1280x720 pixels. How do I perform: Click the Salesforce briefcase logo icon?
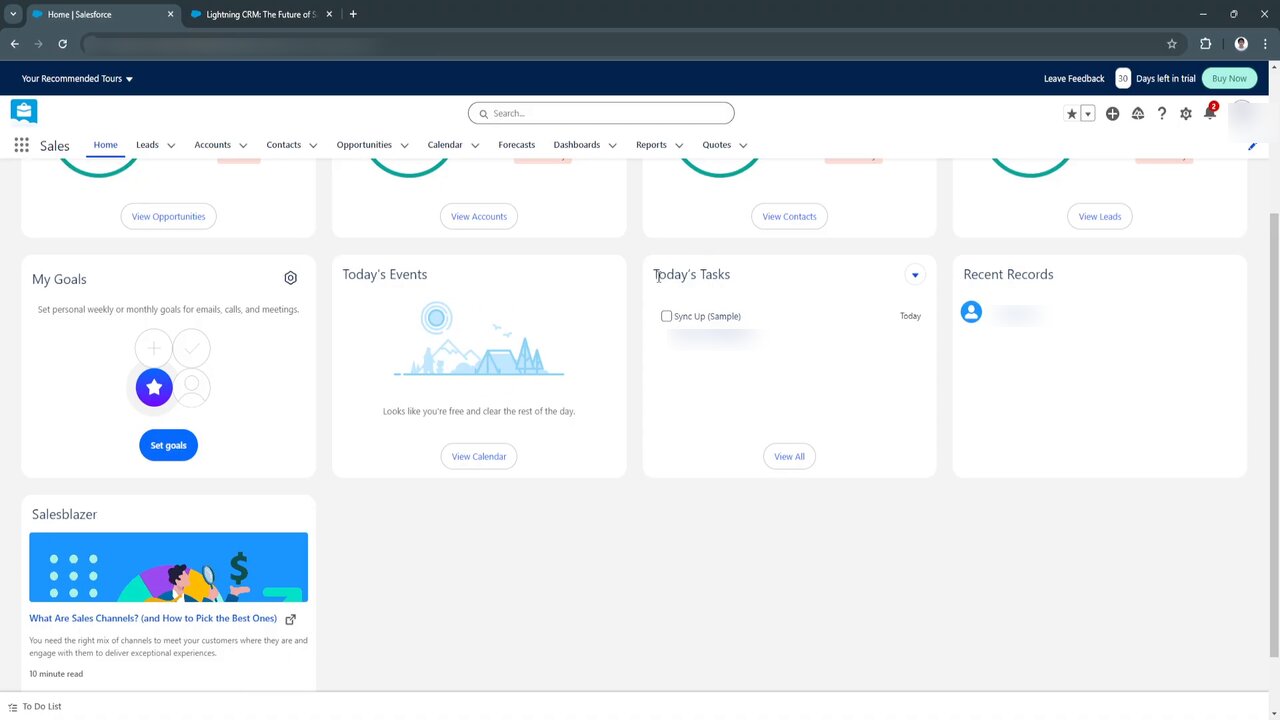coord(24,111)
